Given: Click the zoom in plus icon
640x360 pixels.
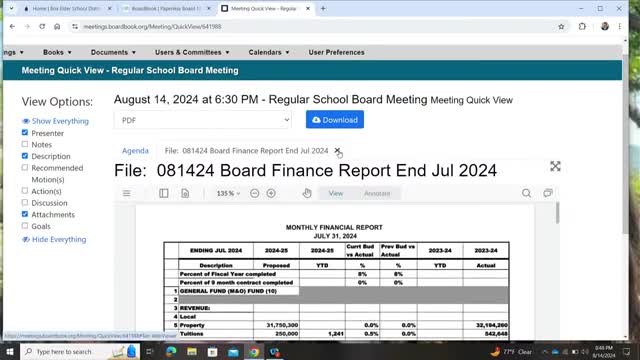Looking at the screenshot, I should 271,193.
